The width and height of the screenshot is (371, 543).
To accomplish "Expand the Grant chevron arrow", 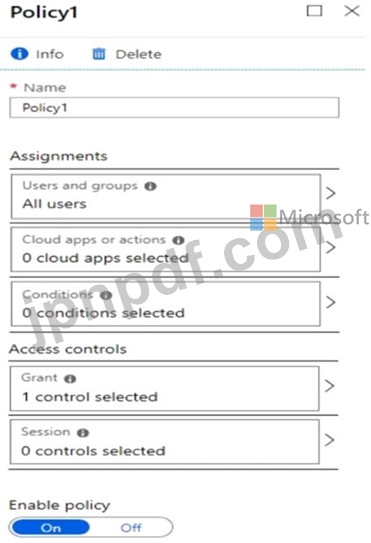I will pyautogui.click(x=329, y=385).
